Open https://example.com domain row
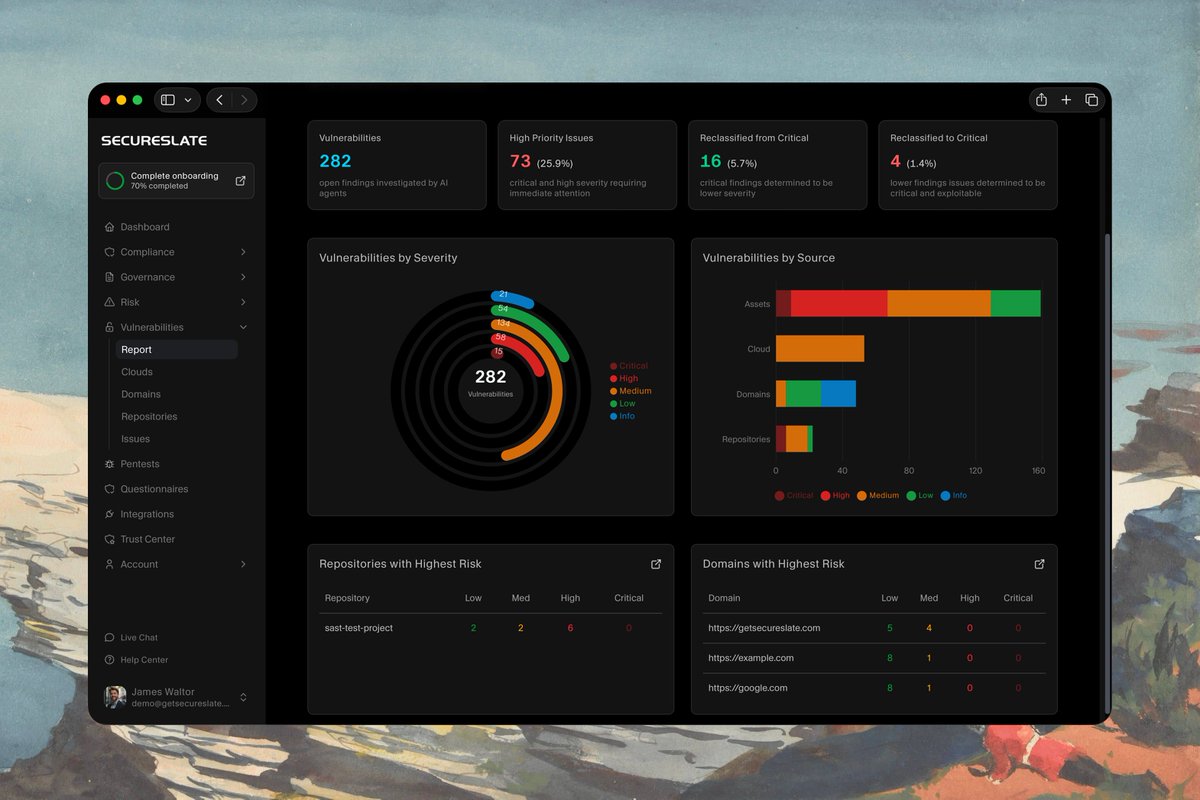This screenshot has height=800, width=1200. (x=874, y=658)
